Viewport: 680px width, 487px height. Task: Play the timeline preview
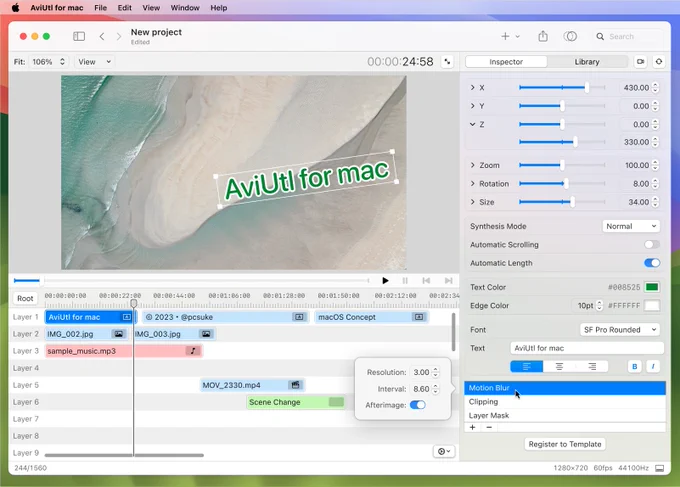[385, 281]
